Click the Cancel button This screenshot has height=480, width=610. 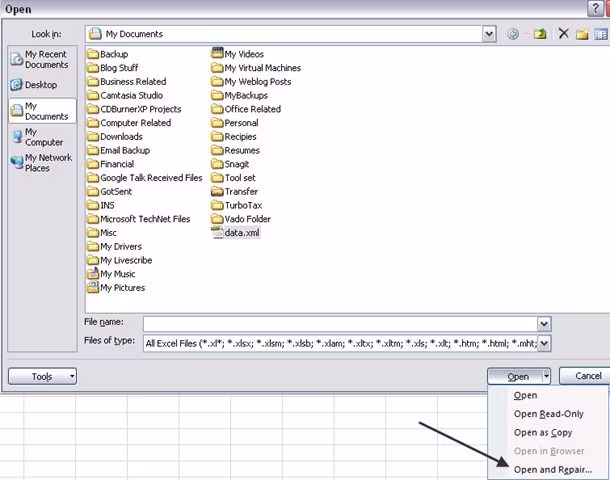[585, 376]
